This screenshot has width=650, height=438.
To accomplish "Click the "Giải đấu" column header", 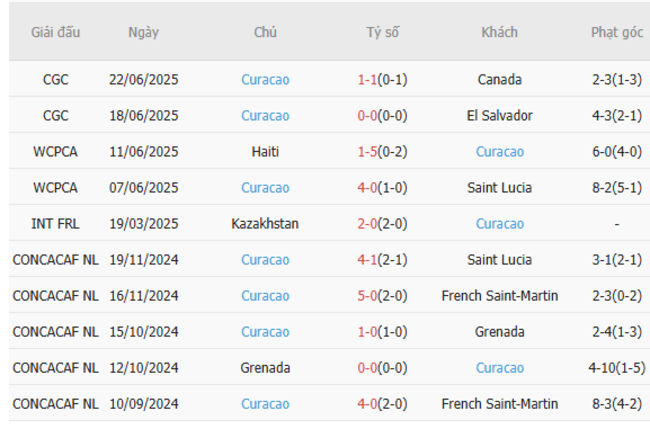I will pyautogui.click(x=56, y=32).
